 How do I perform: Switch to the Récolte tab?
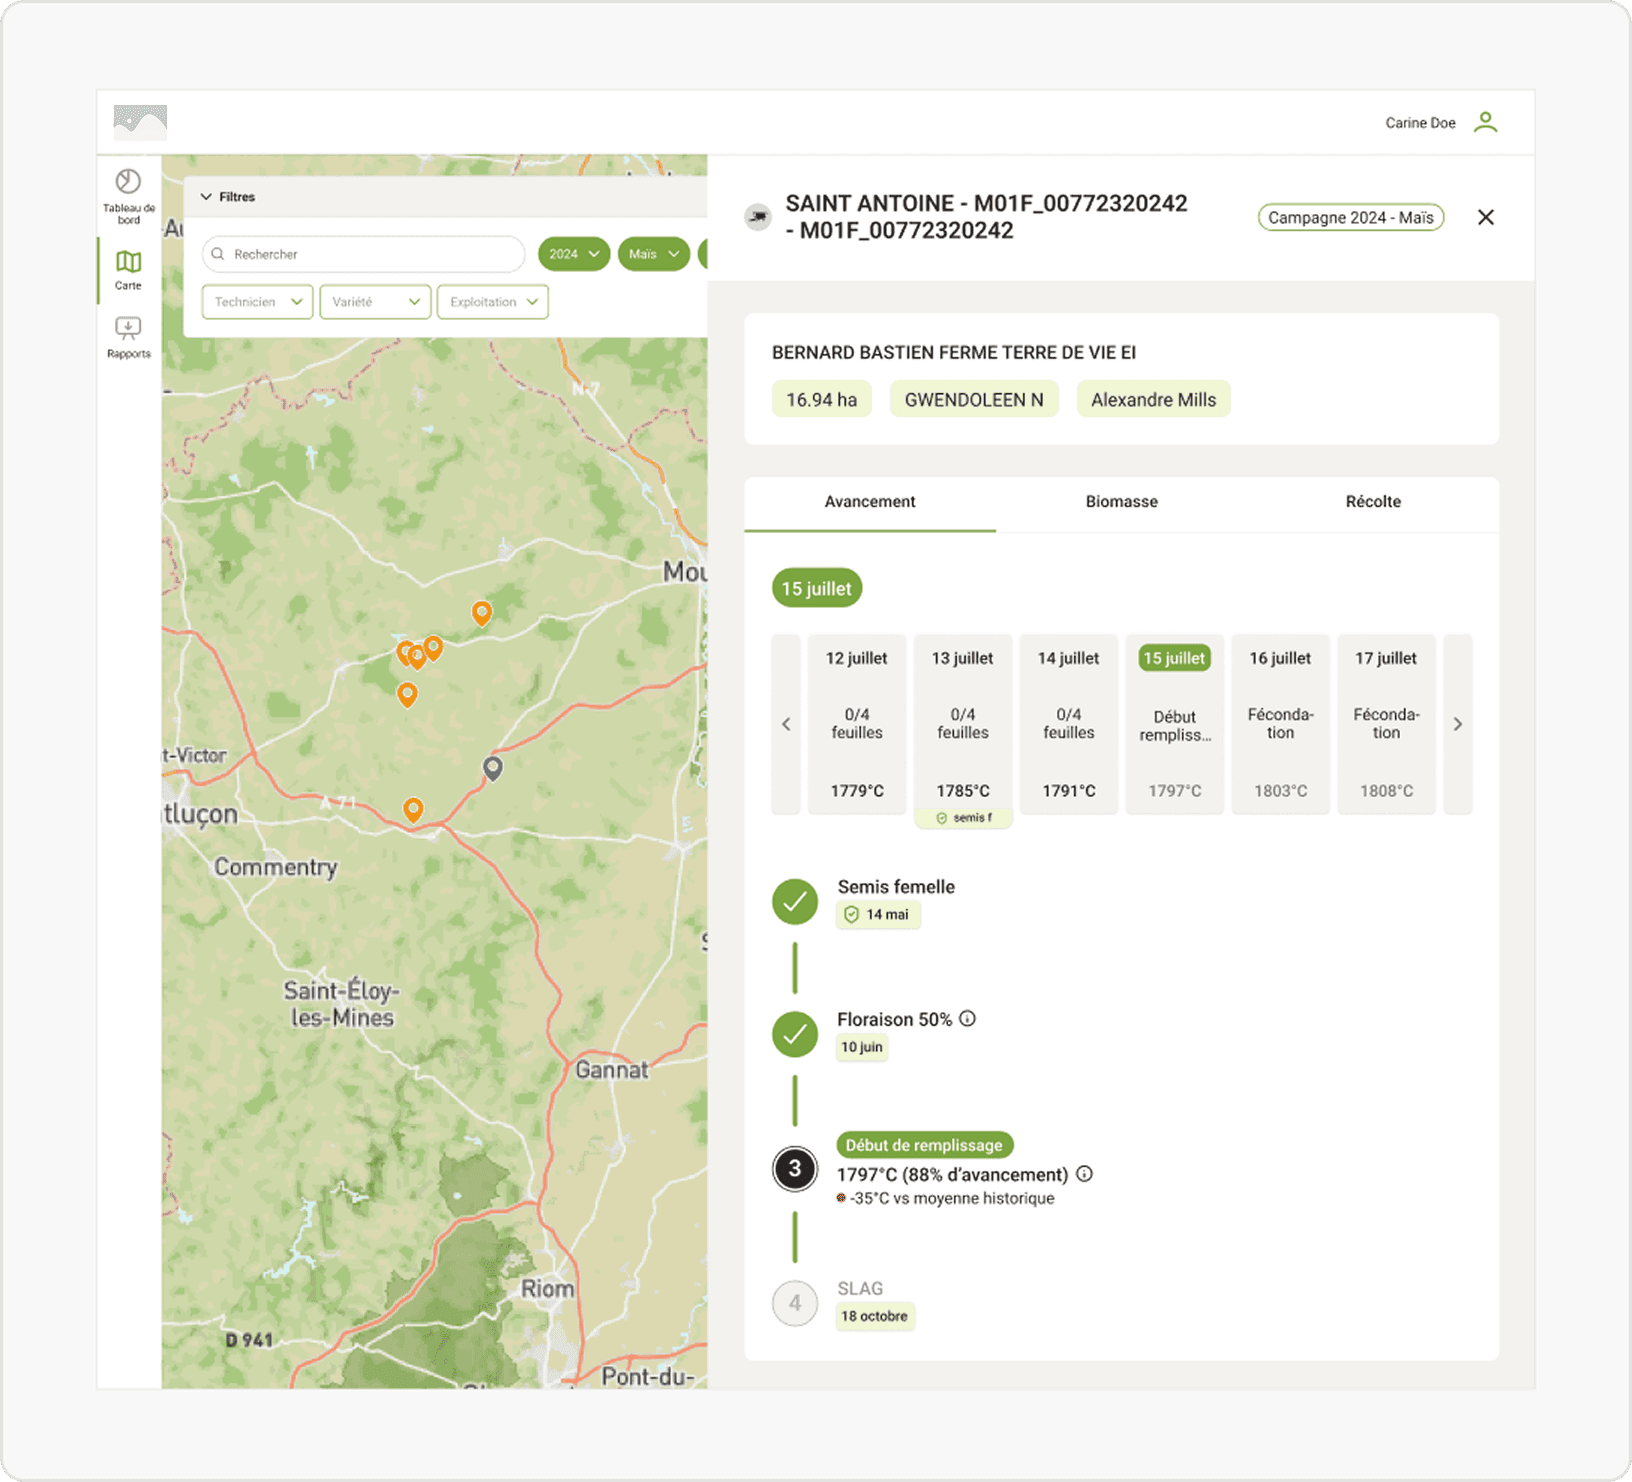pos(1373,502)
